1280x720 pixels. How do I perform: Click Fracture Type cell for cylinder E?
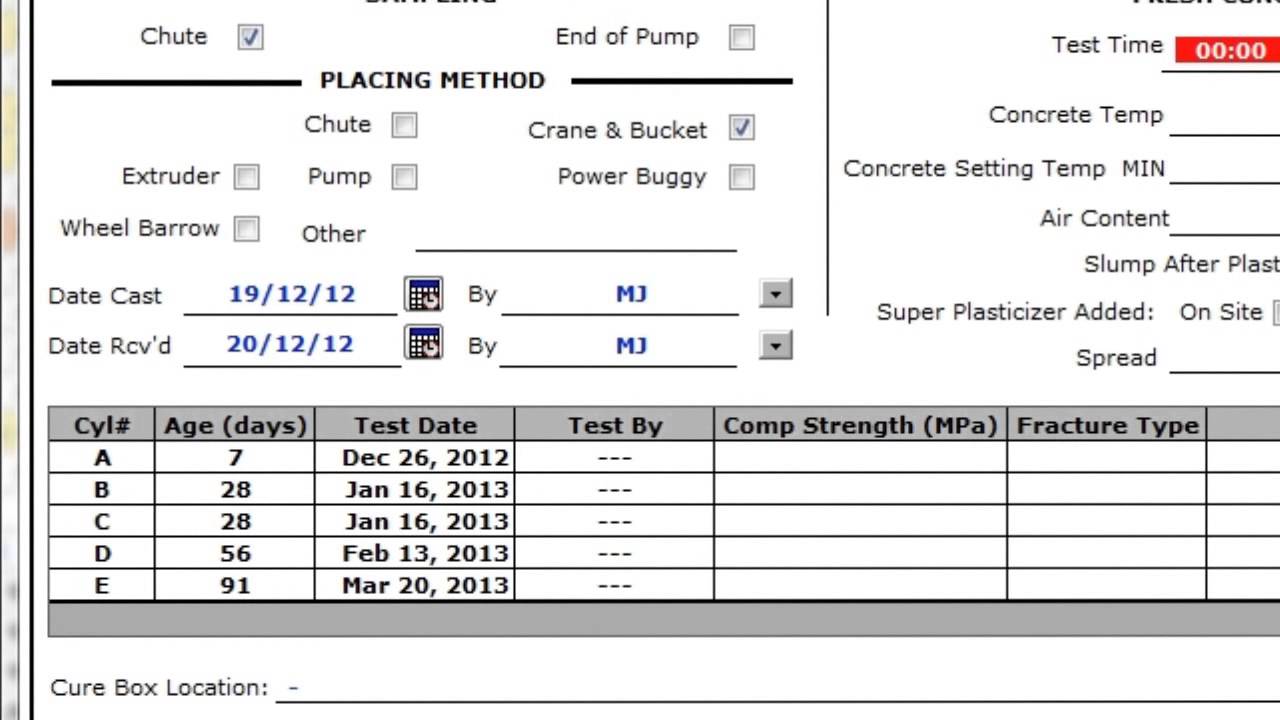(1106, 585)
